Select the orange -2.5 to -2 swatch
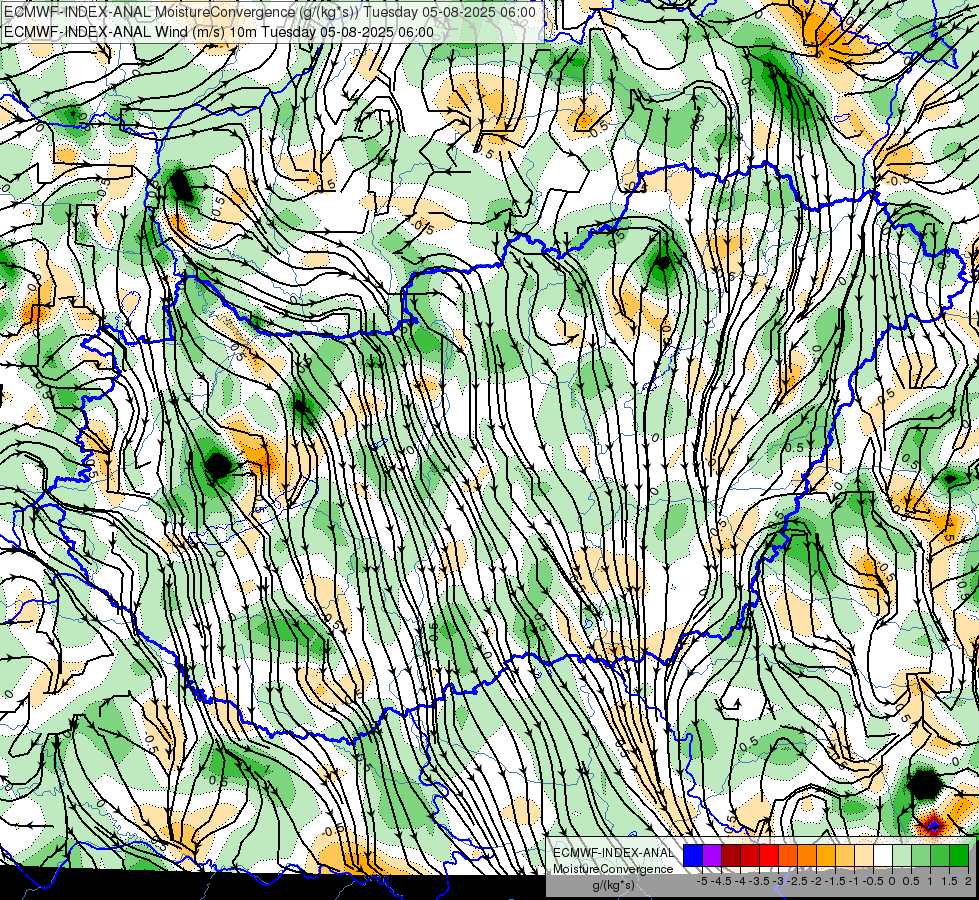The height and width of the screenshot is (900, 979). point(807,856)
